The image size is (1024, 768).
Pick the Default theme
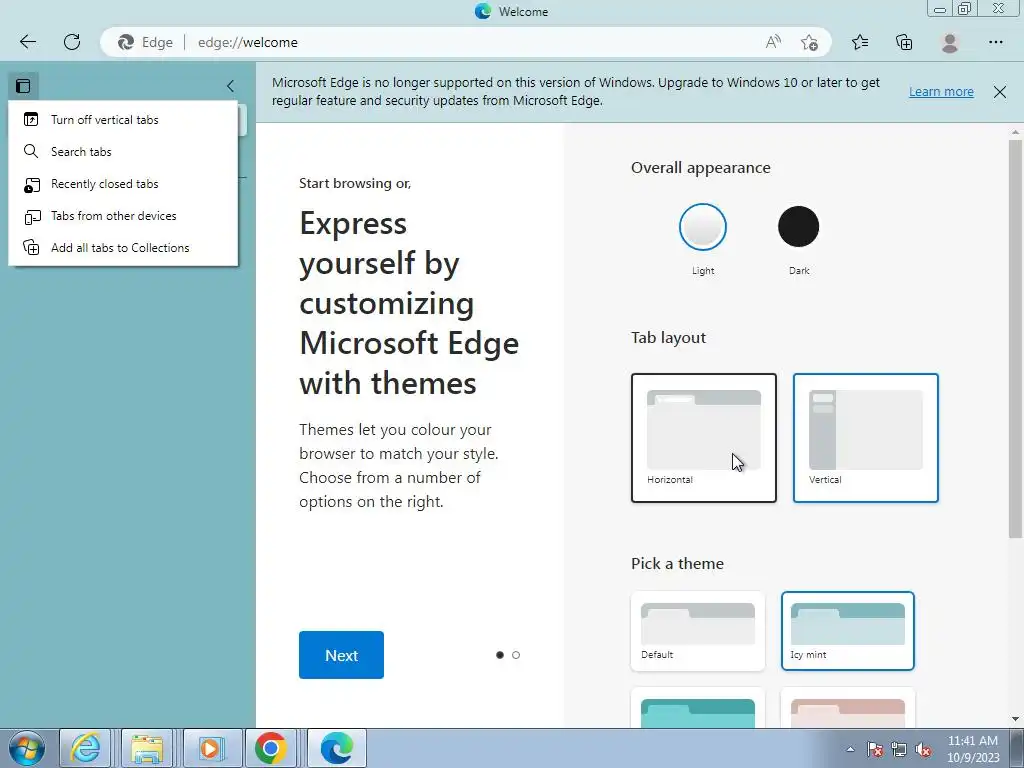[x=697, y=631]
